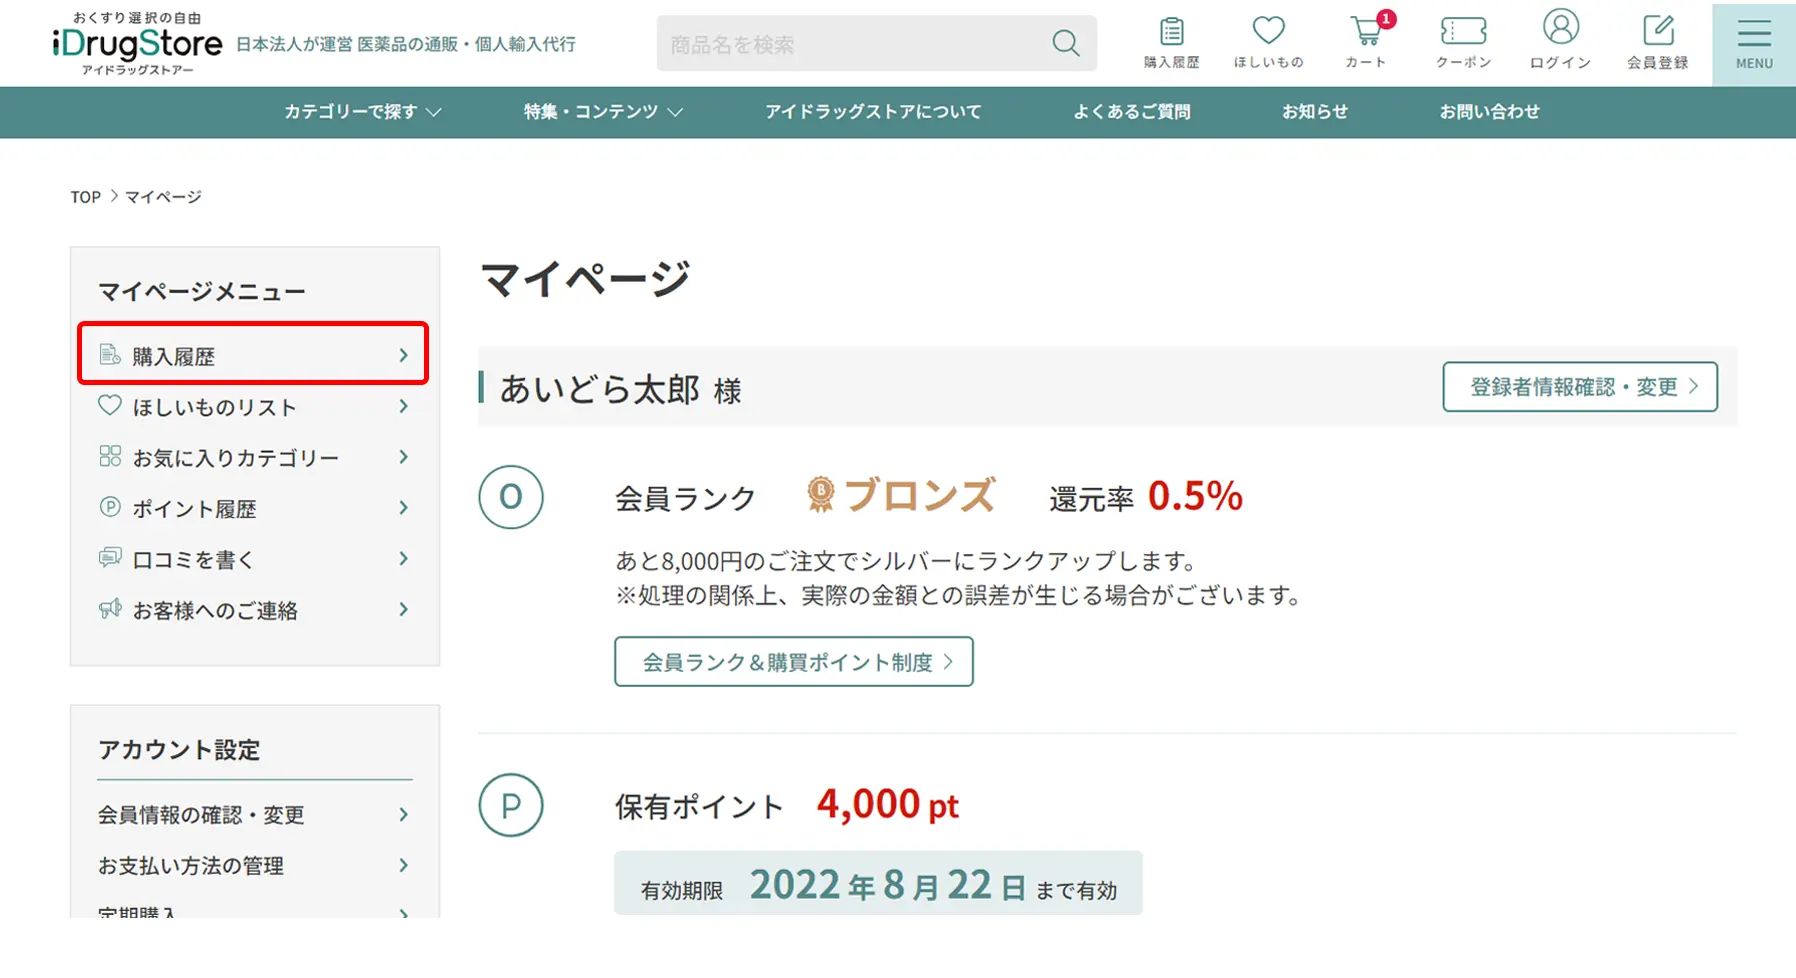Click the megaphone icon beside お客様へのご連絡
The width and height of the screenshot is (1796, 978).
coord(110,608)
